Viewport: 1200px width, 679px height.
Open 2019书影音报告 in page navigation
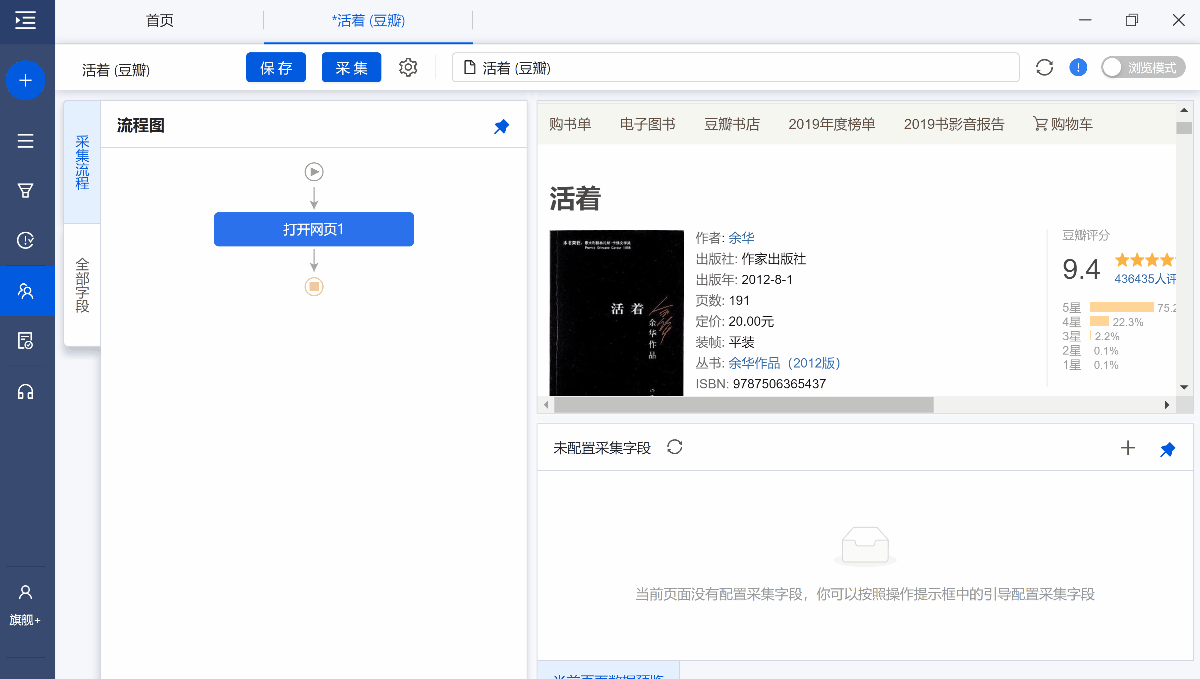tap(954, 124)
